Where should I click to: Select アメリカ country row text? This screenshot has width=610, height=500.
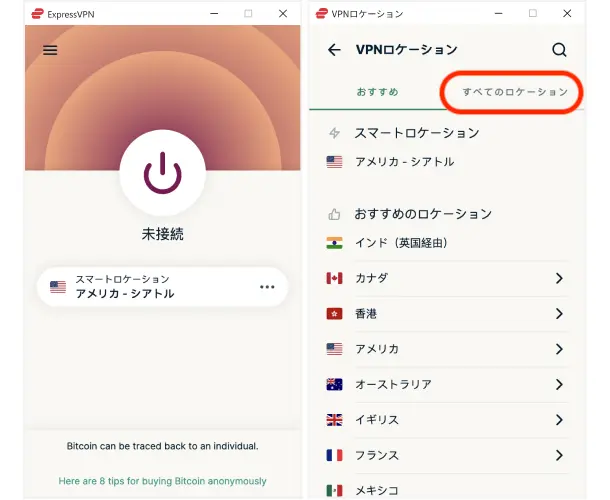click(x=377, y=349)
